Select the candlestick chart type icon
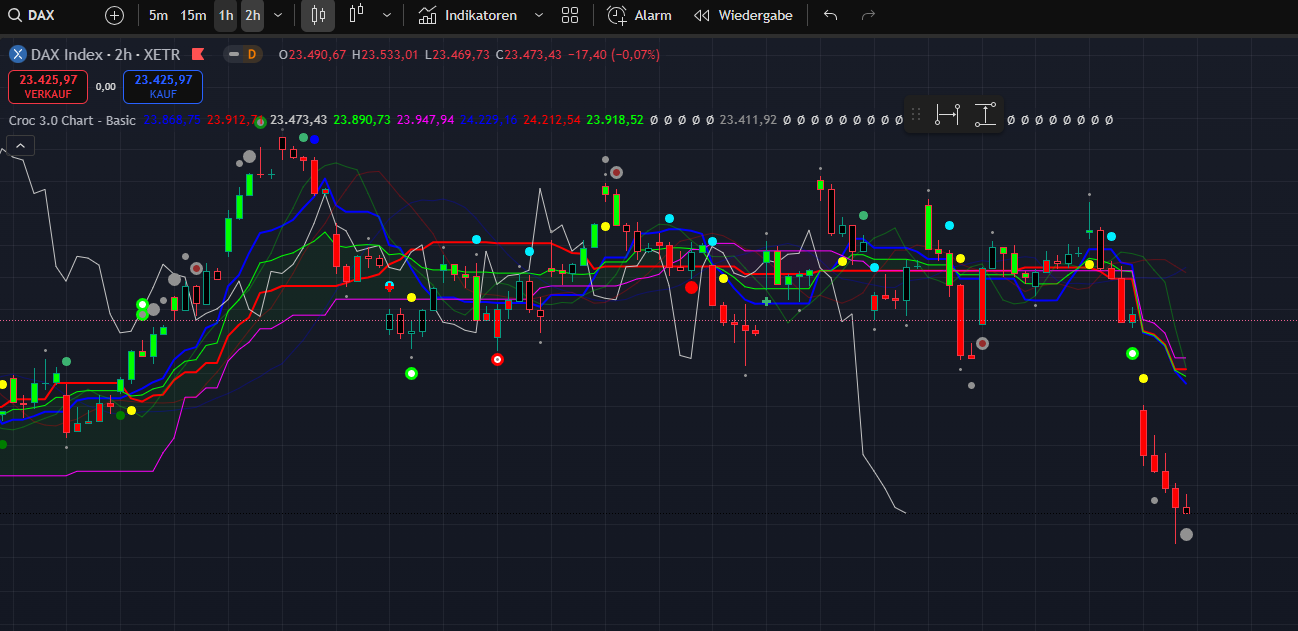This screenshot has height=631, width=1298. click(318, 16)
